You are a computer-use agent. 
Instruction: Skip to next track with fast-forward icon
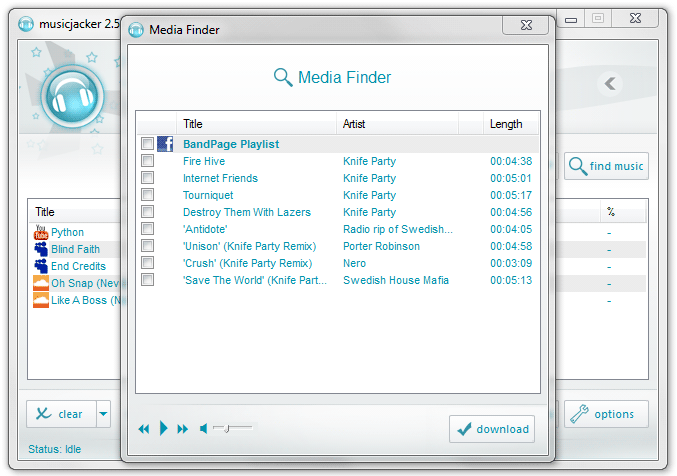pyautogui.click(x=183, y=429)
